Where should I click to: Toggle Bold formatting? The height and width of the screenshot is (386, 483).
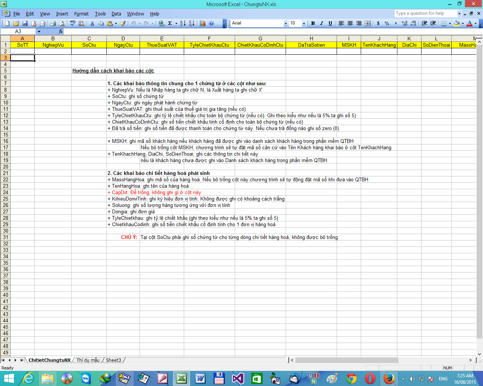pyautogui.click(x=313, y=23)
